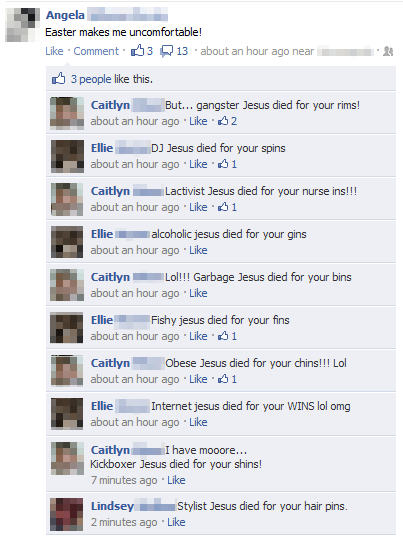Click Lindsey's avatar thumbnail
The height and width of the screenshot is (536, 403).
coord(67,514)
